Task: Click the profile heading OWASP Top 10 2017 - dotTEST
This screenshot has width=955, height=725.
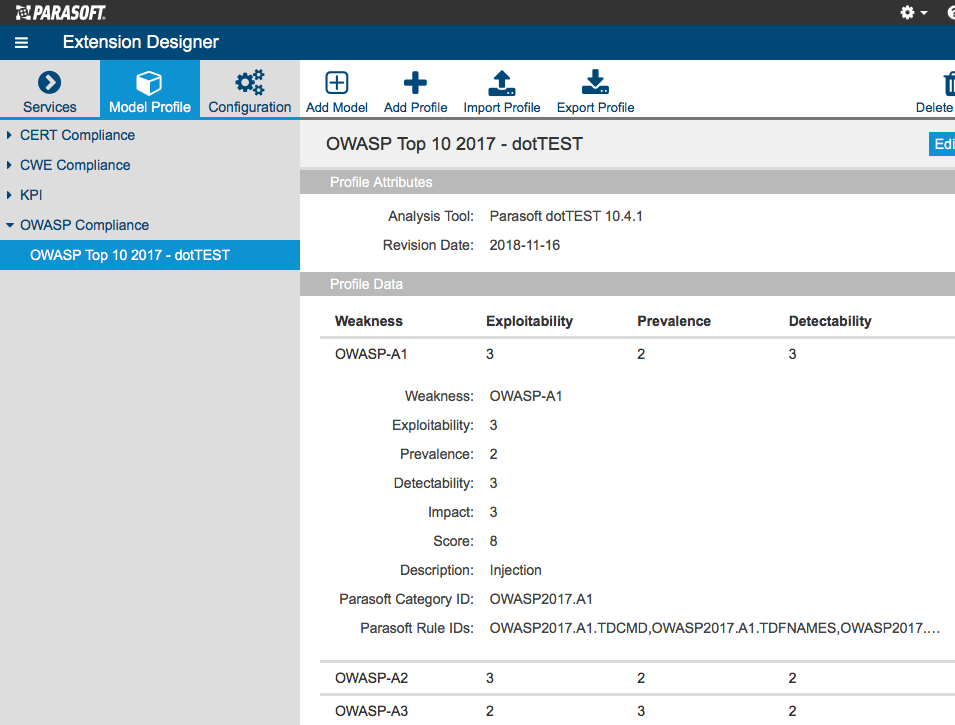Action: click(454, 144)
